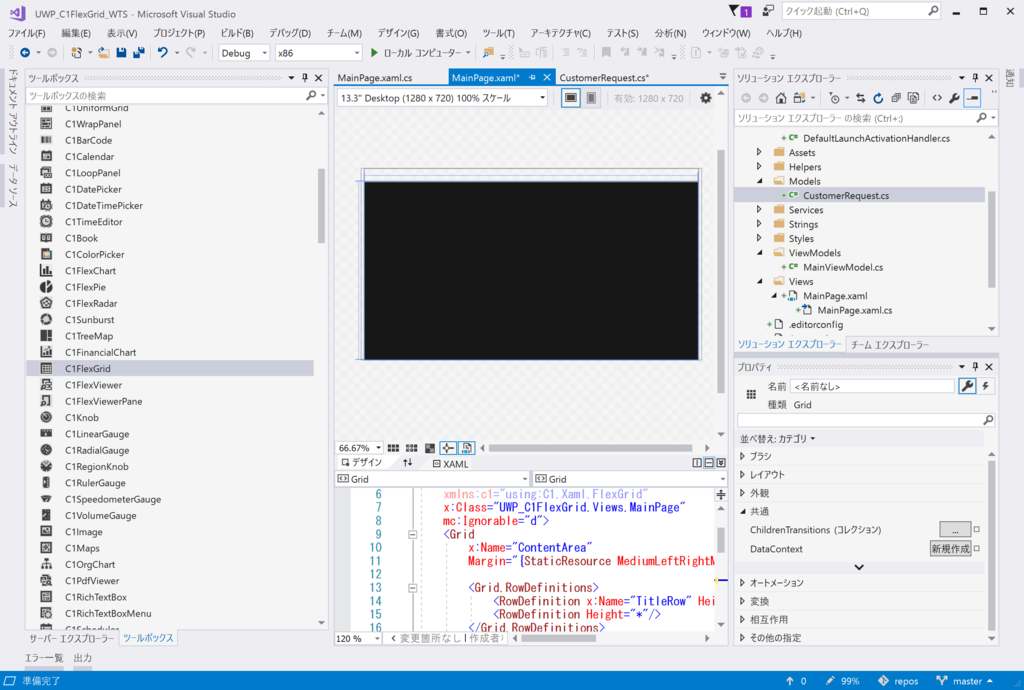Image resolution: width=1024 pixels, height=690 pixels.
Task: Open the エラー一覧 panel
Action: [44, 657]
